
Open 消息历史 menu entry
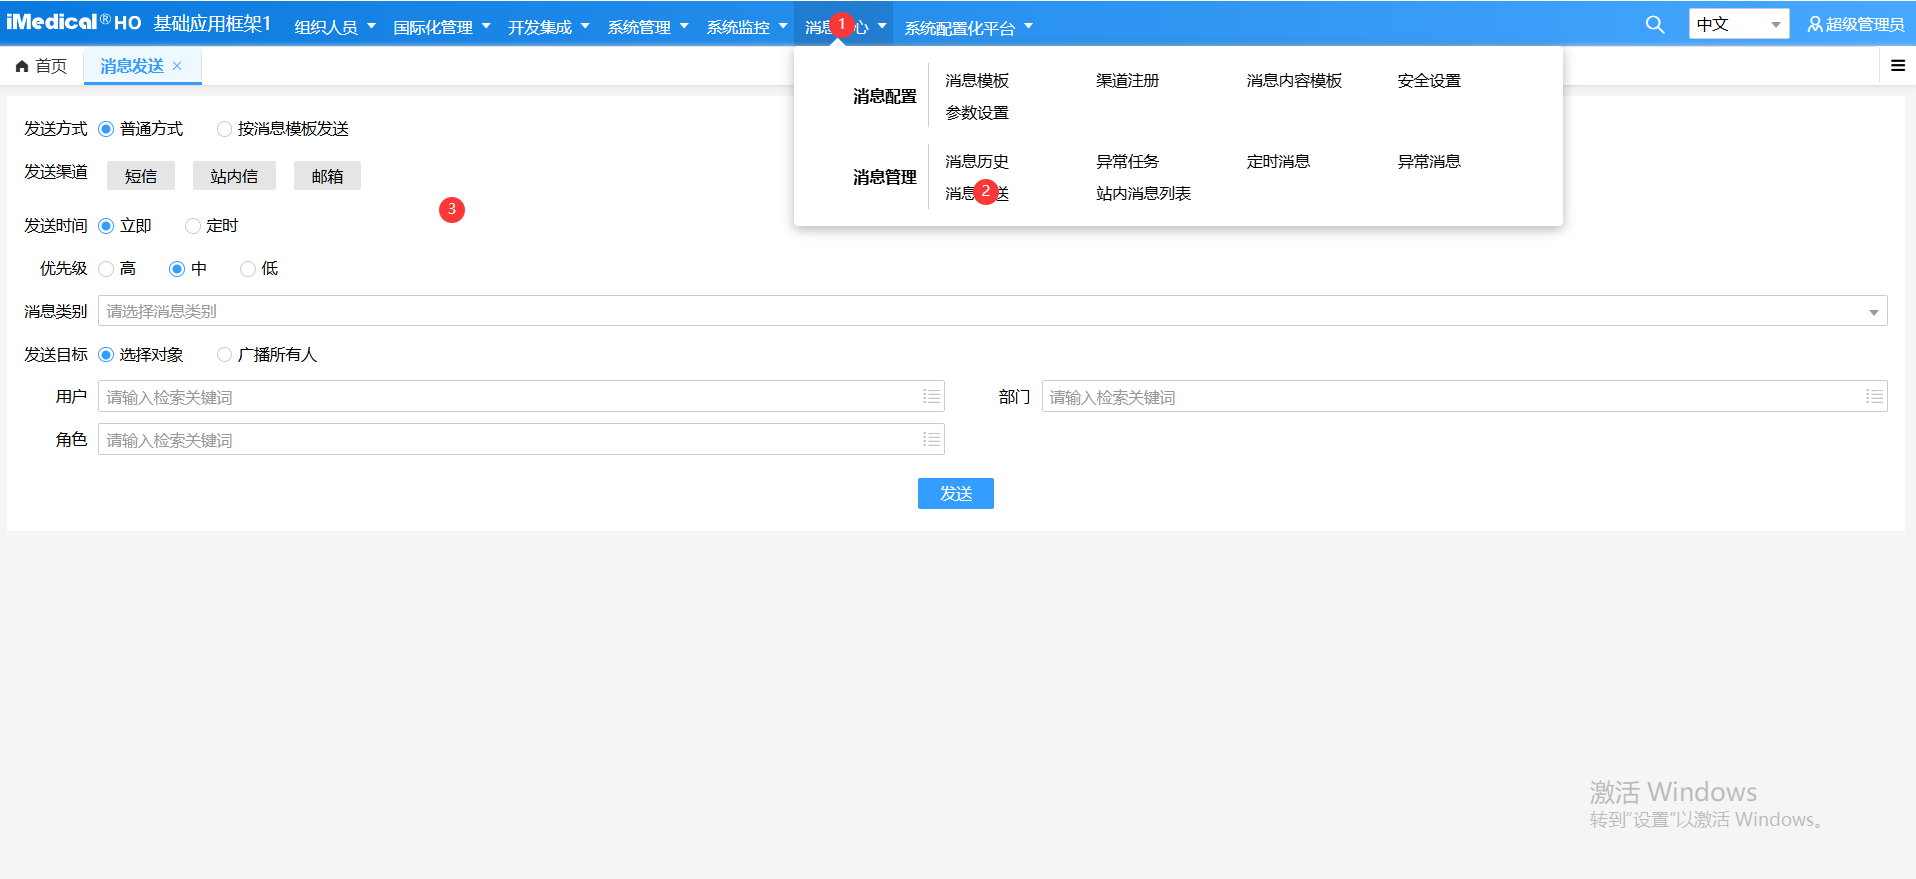[976, 162]
